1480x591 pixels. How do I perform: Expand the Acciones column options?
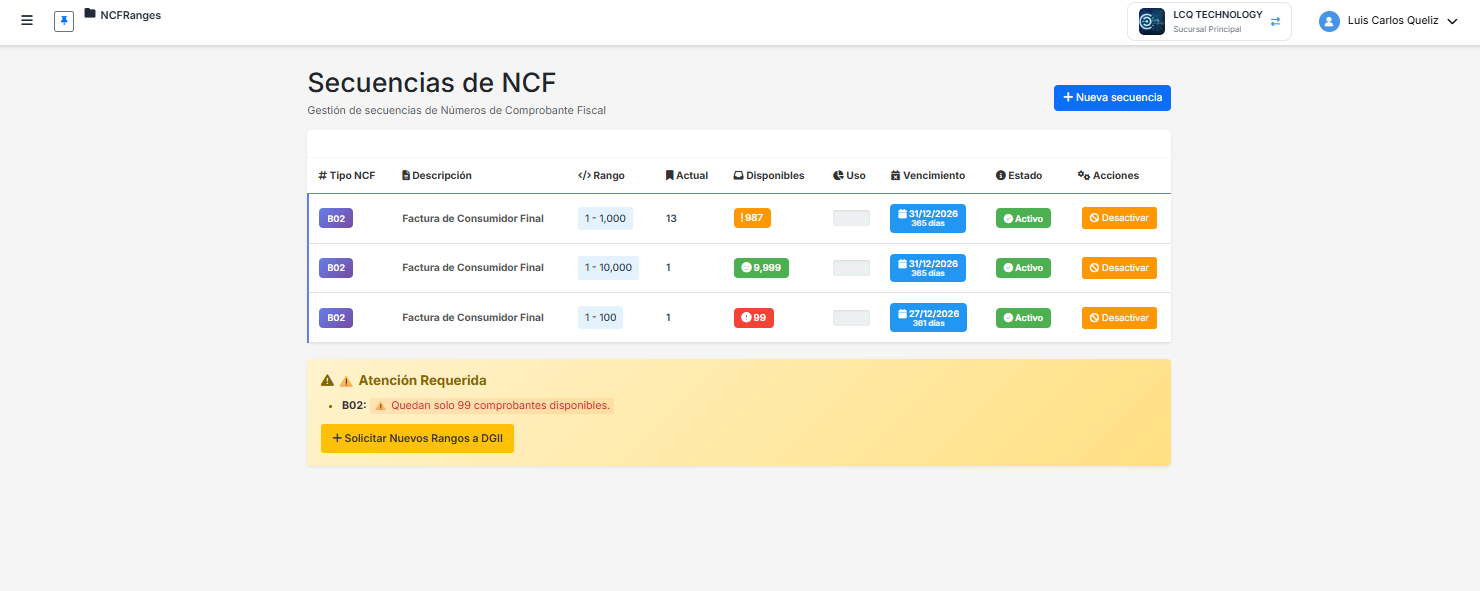[1108, 175]
